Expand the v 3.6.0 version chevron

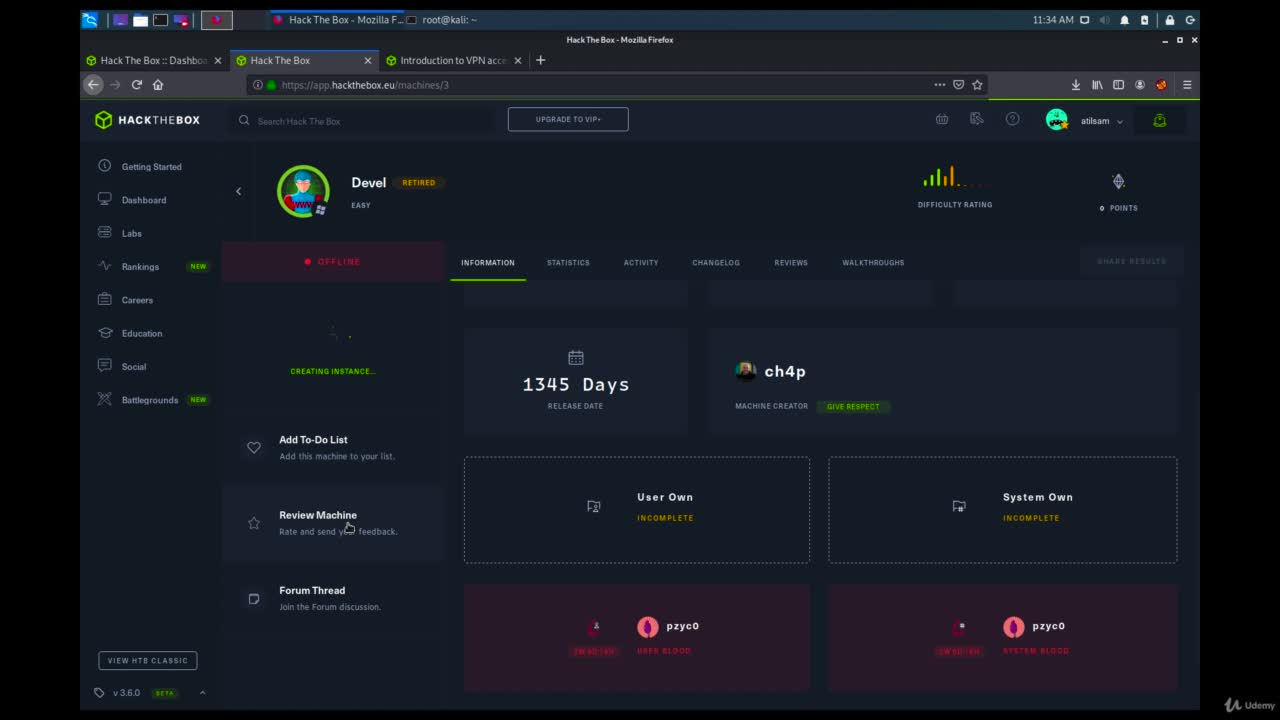(202, 693)
